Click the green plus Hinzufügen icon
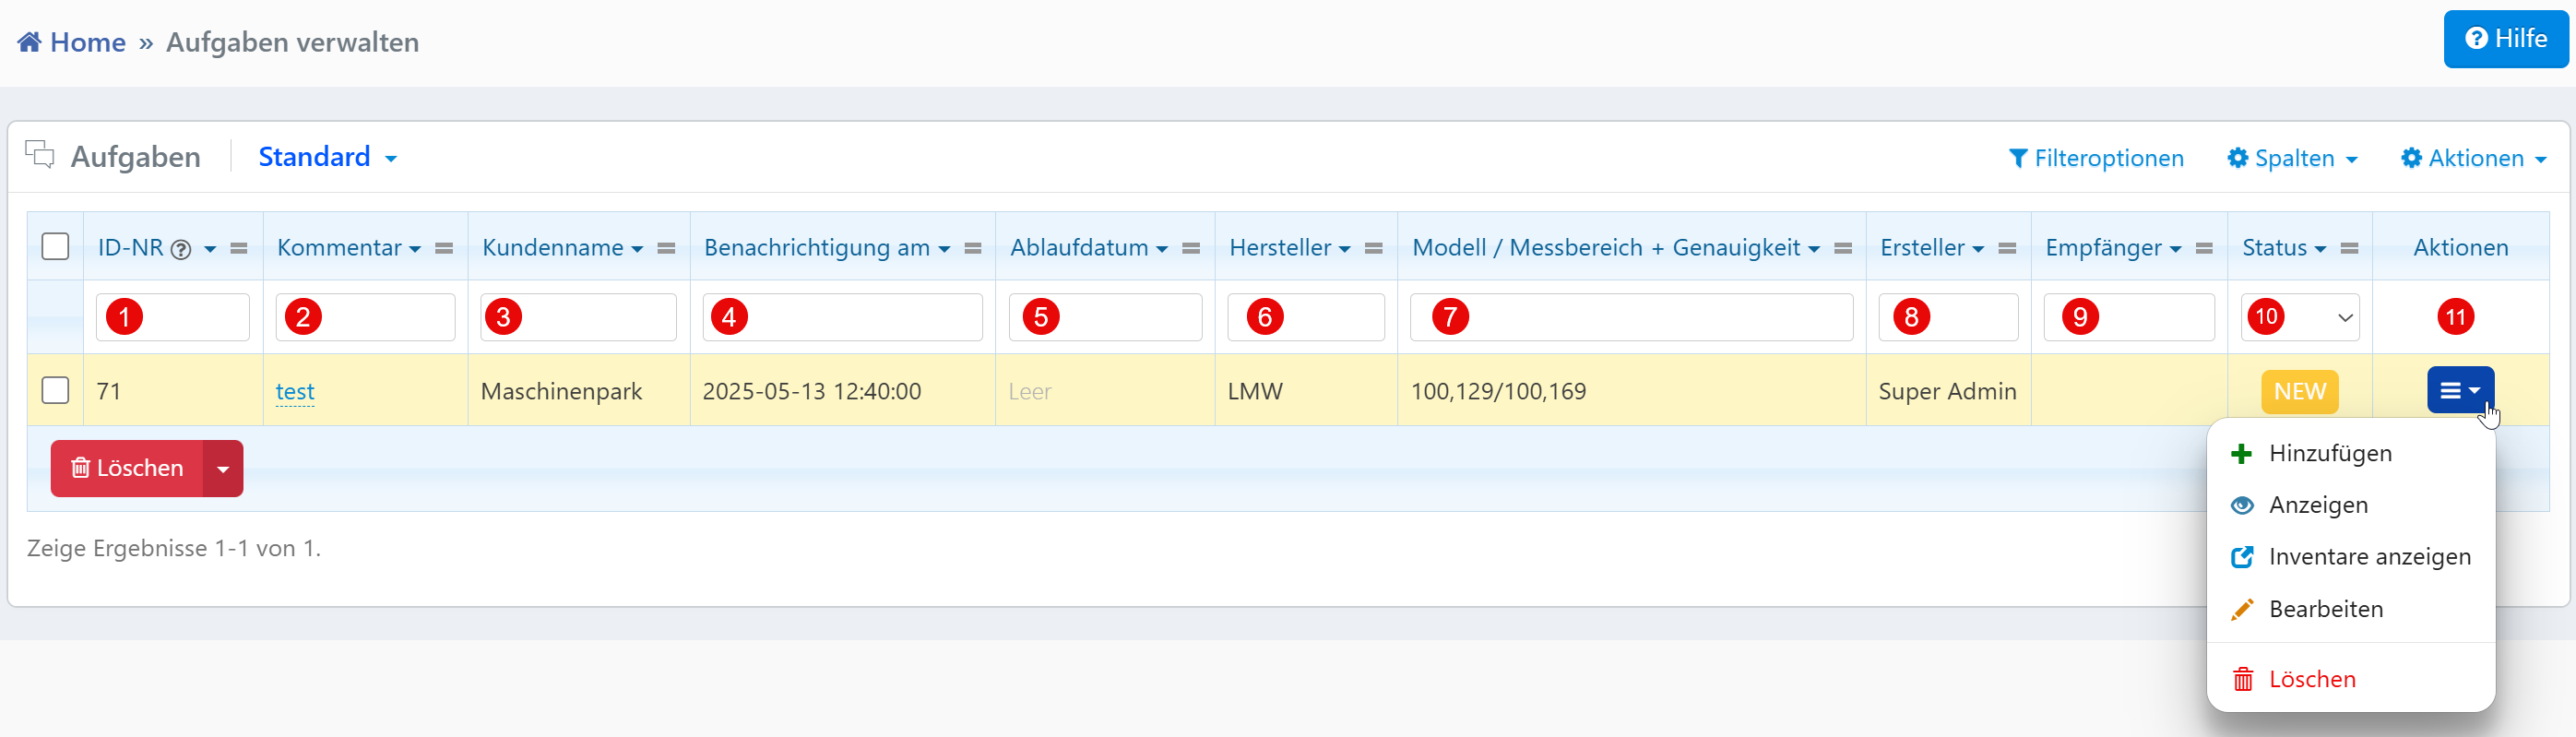Viewport: 2576px width, 737px height. (x=2241, y=454)
